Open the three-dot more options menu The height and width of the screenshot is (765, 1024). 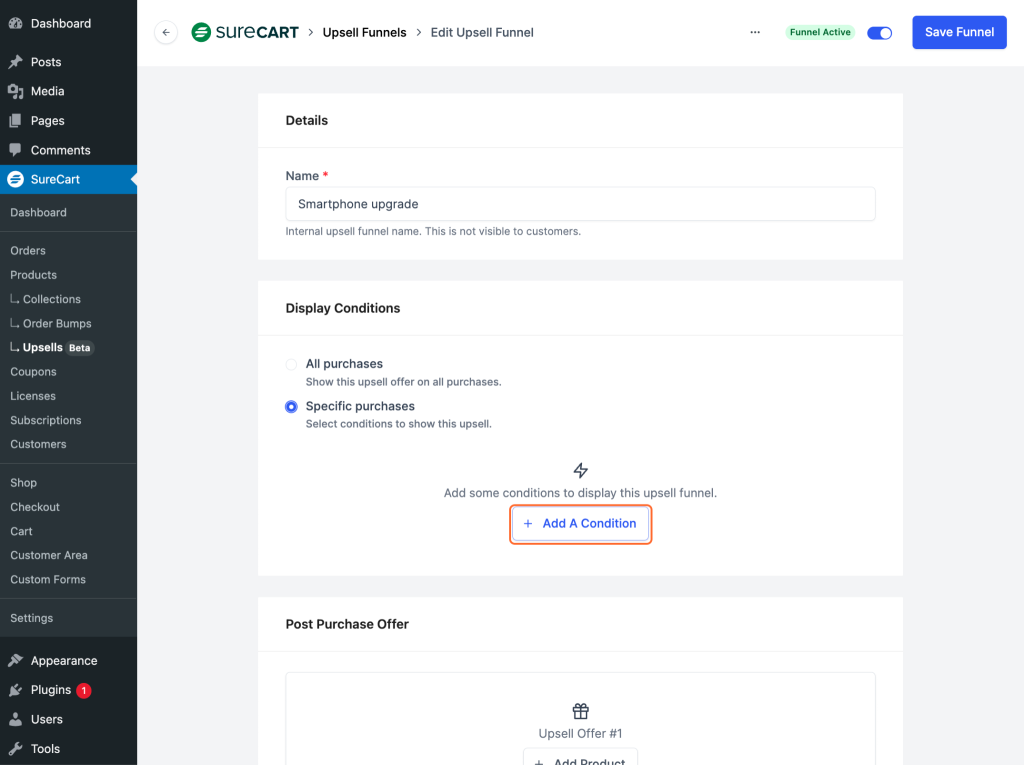(x=755, y=32)
